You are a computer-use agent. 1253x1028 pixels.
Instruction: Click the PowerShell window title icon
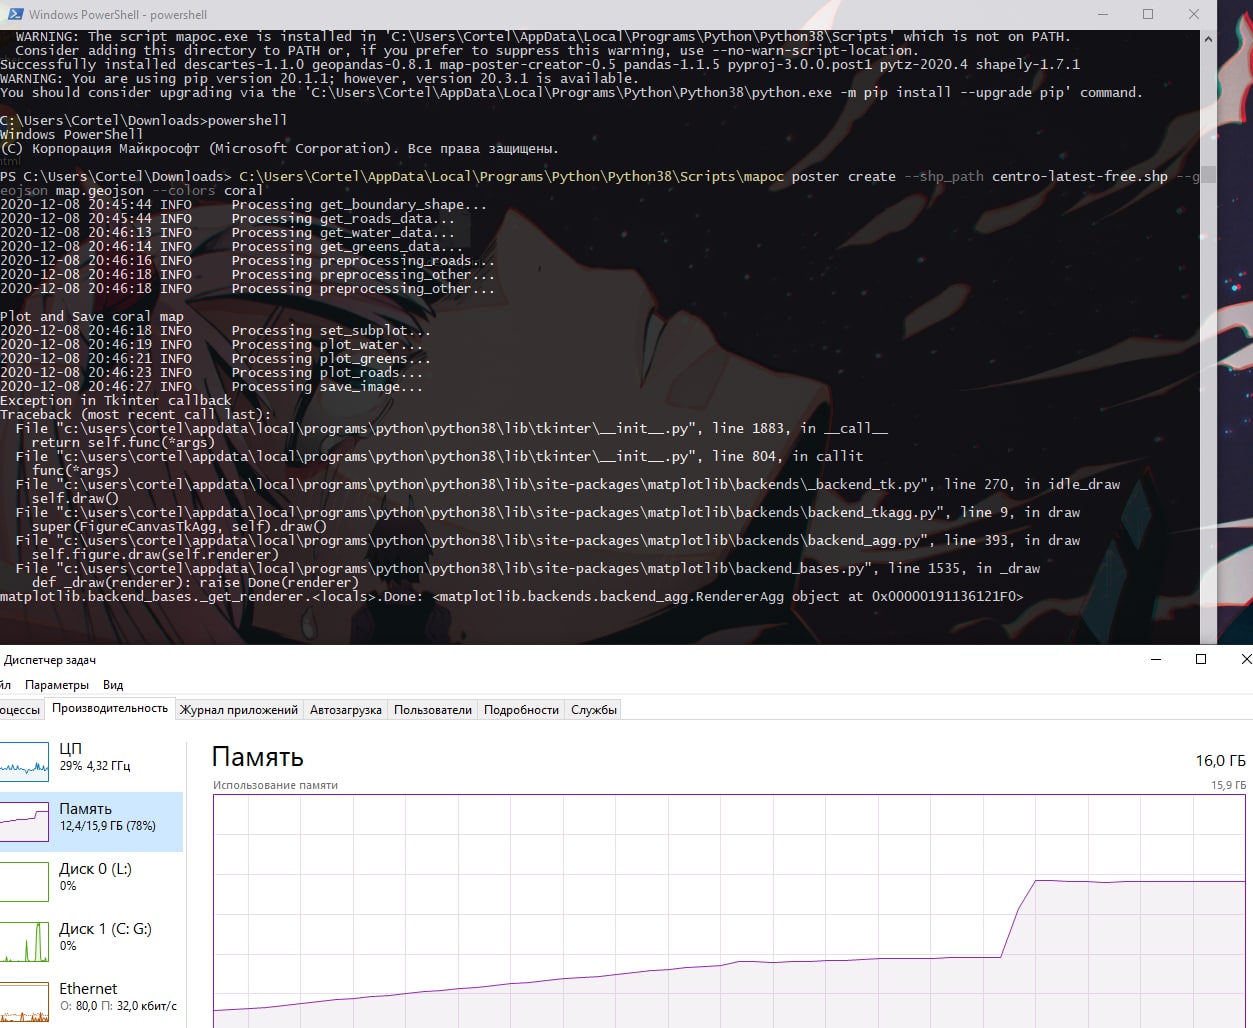tap(15, 14)
